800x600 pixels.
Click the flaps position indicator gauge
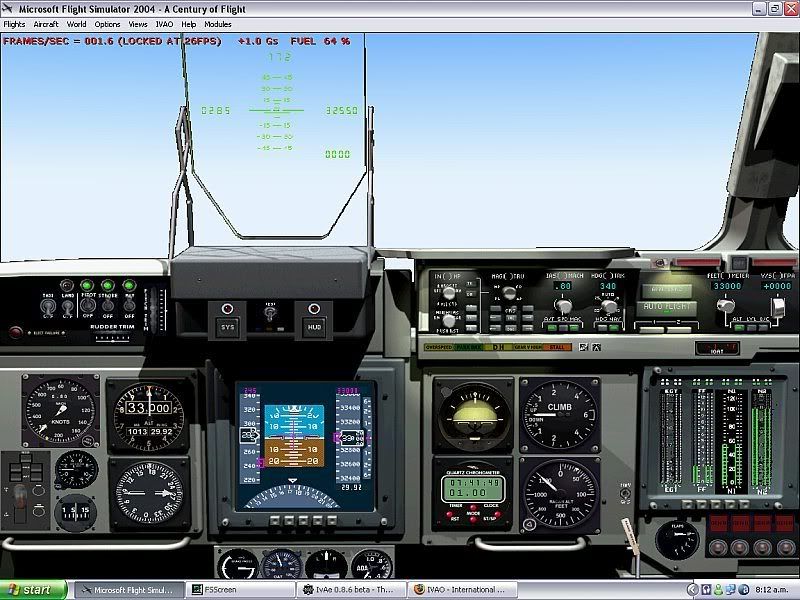677,538
